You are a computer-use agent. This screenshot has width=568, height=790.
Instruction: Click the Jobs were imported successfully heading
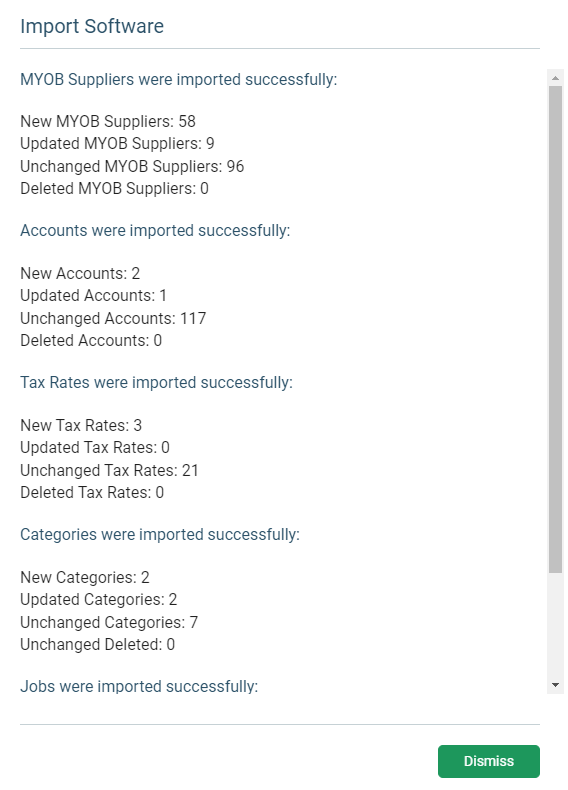click(139, 687)
